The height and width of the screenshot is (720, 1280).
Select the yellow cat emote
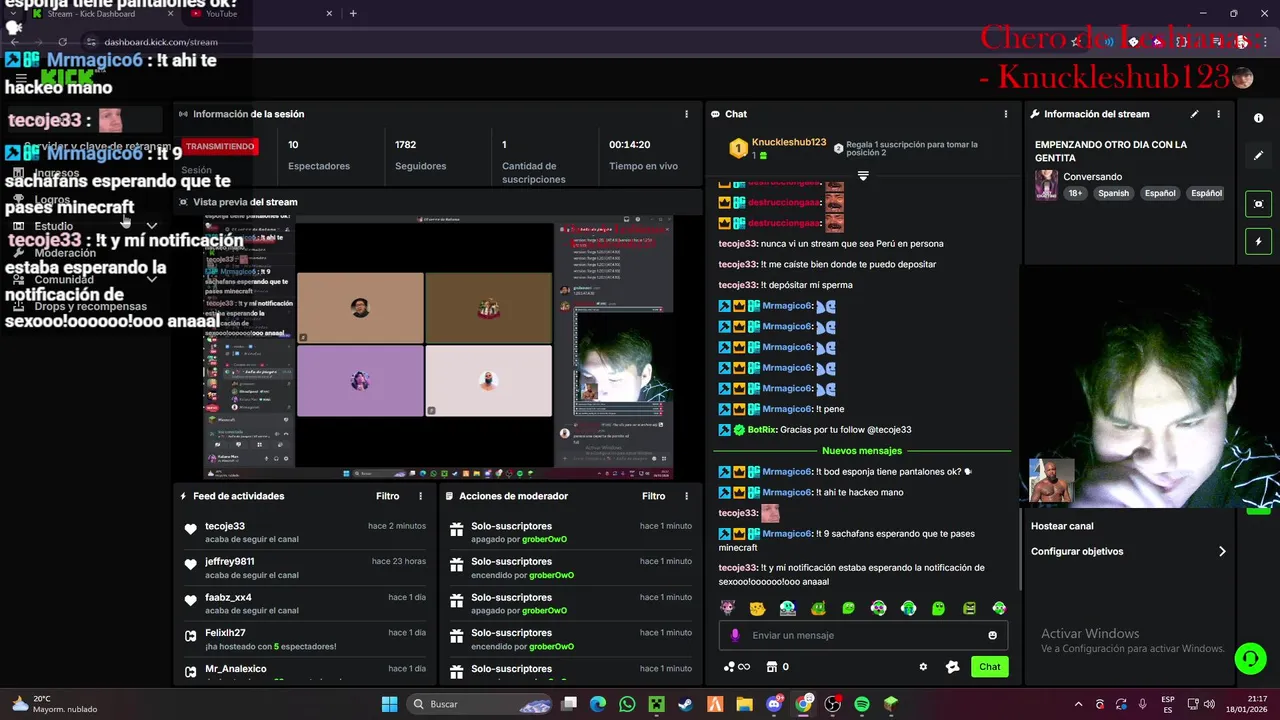coord(758,608)
